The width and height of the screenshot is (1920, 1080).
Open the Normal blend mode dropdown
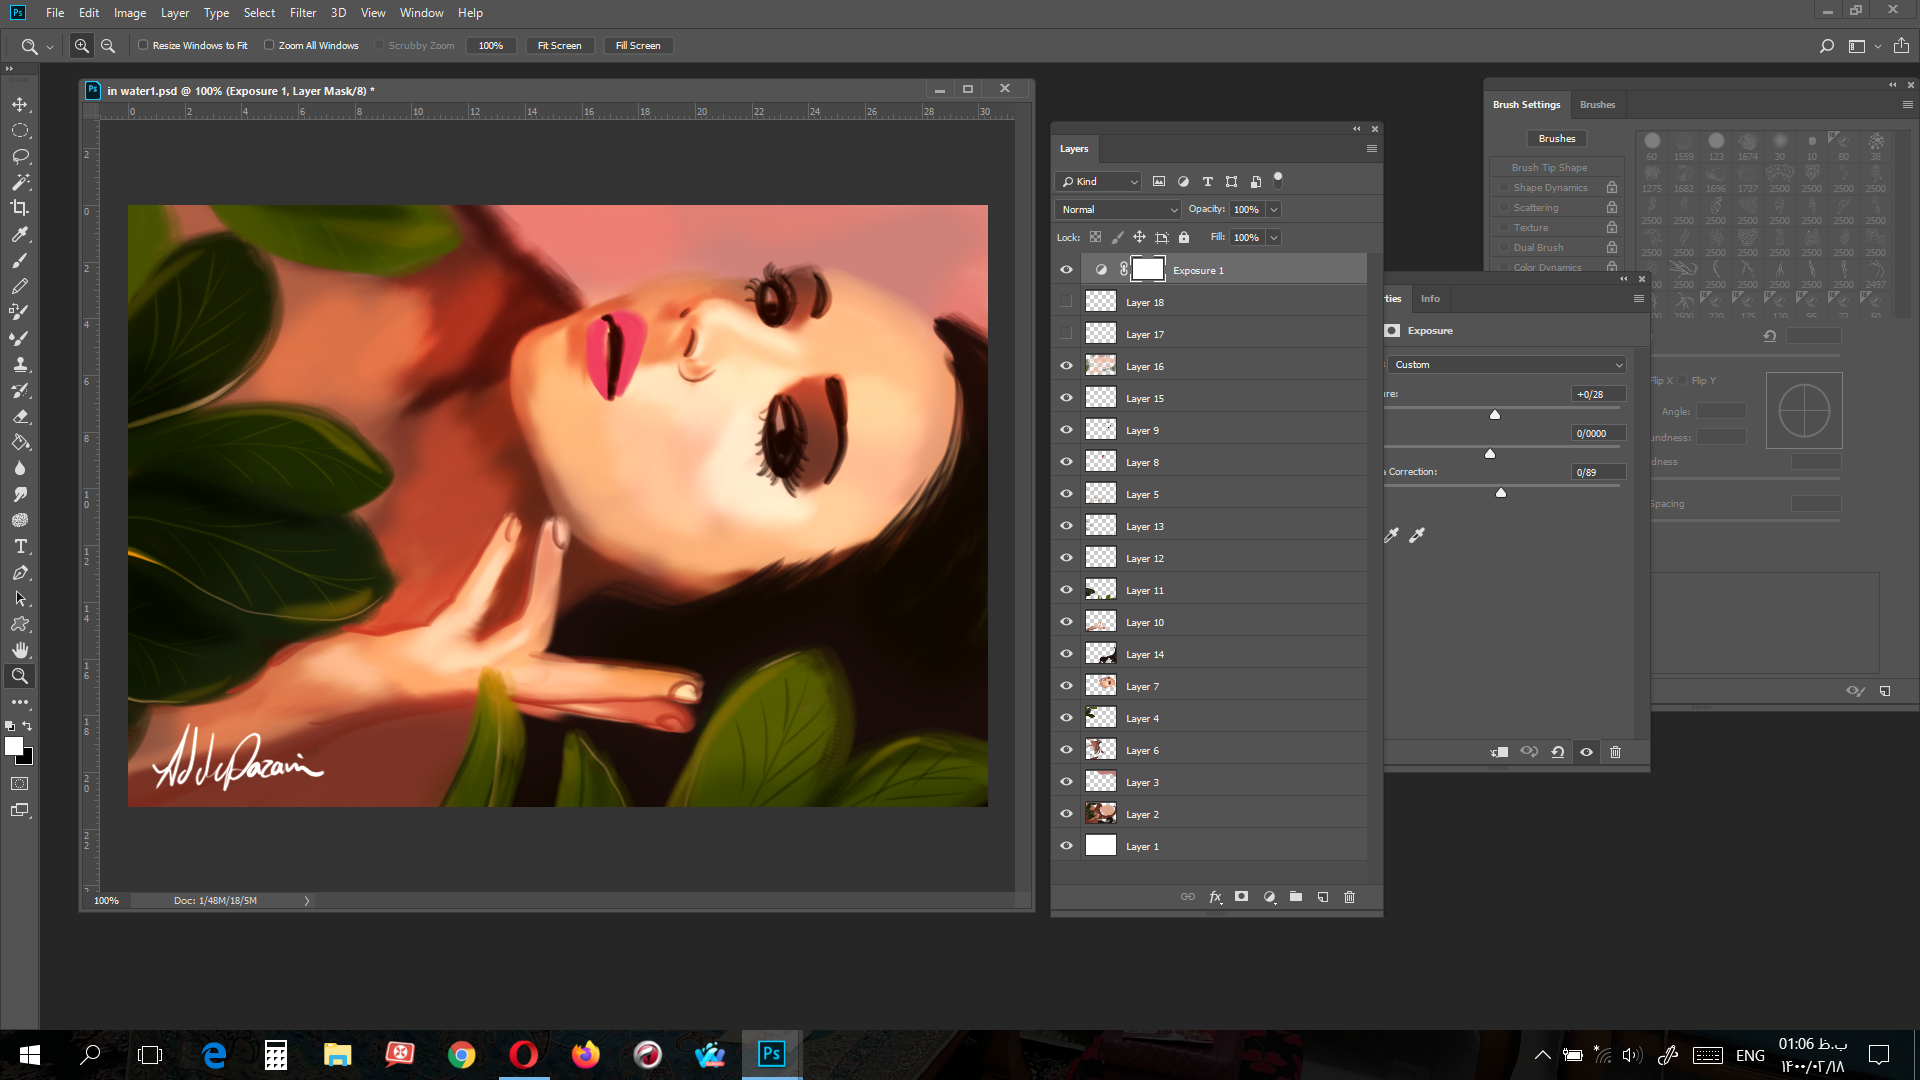tap(1118, 210)
